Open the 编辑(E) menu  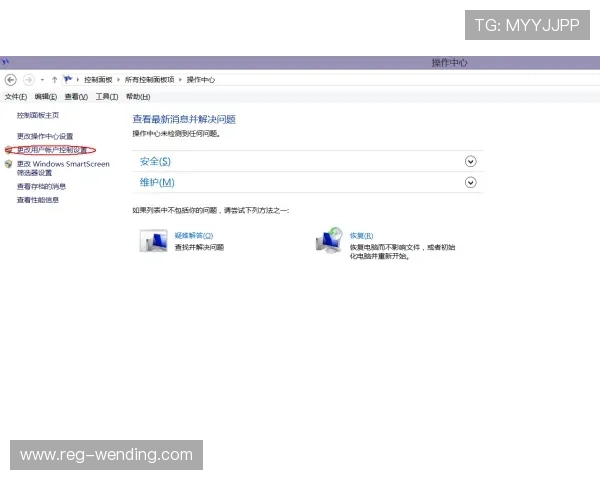46,97
